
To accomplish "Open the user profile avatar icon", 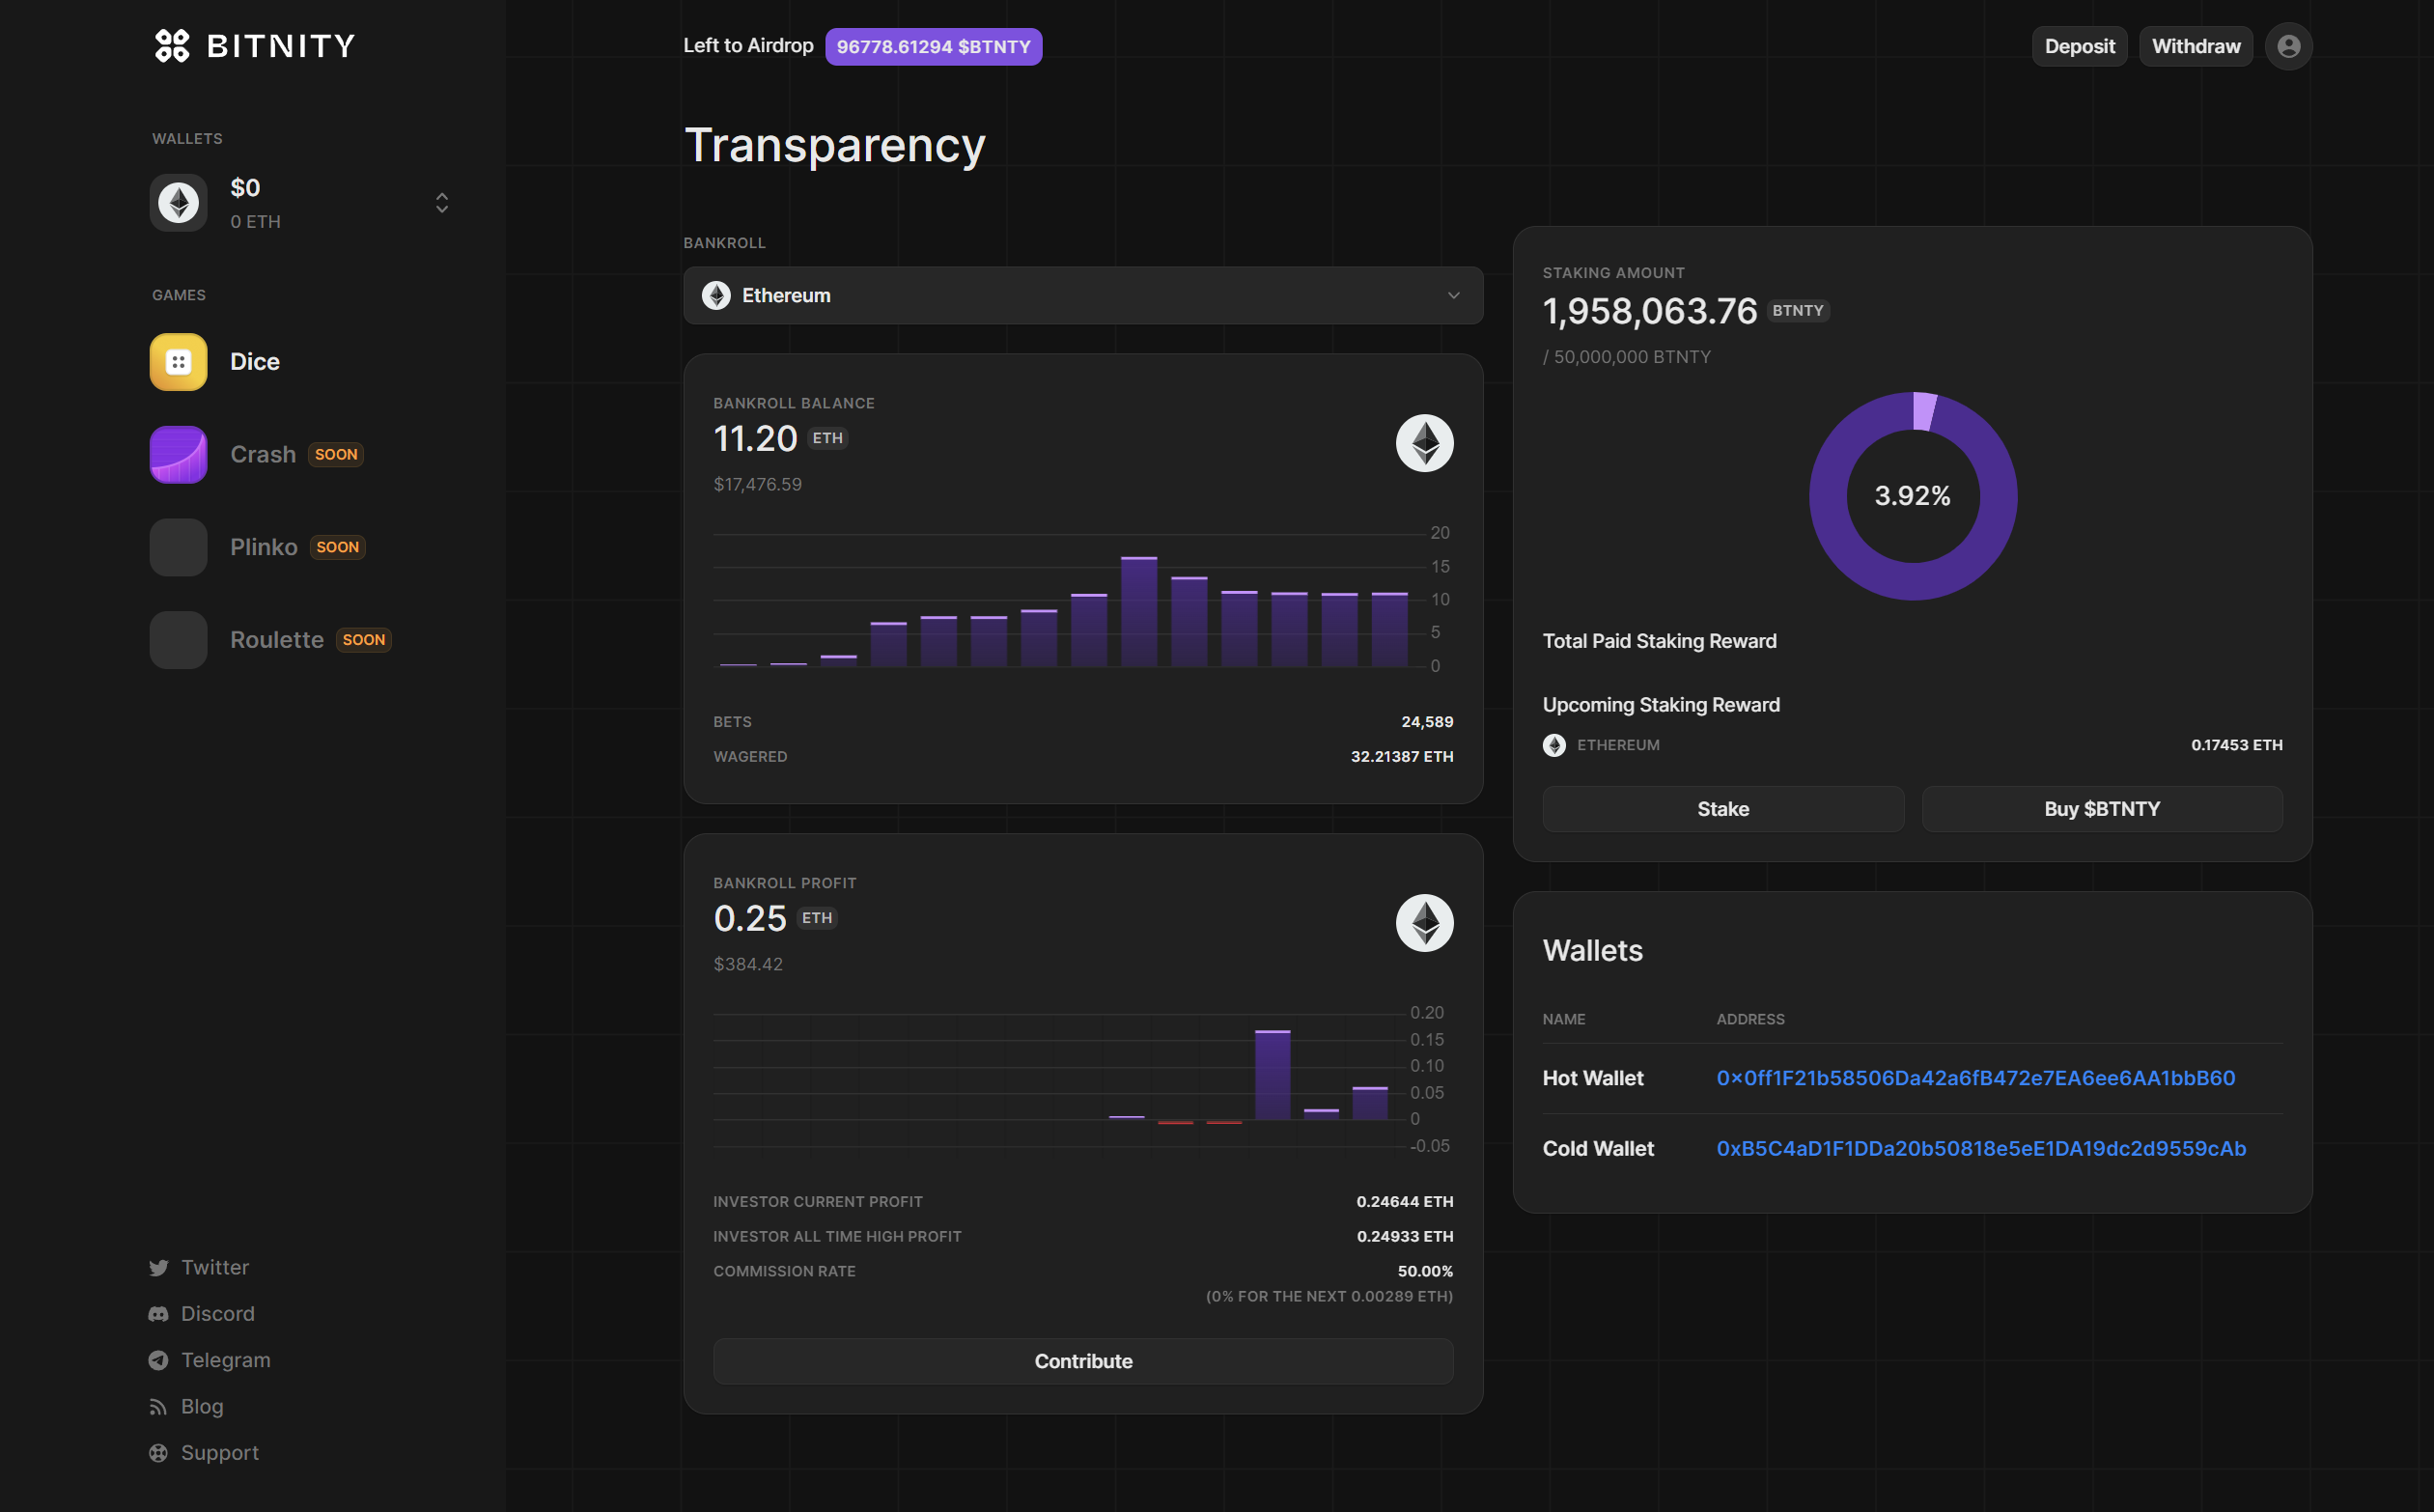I will [2288, 46].
